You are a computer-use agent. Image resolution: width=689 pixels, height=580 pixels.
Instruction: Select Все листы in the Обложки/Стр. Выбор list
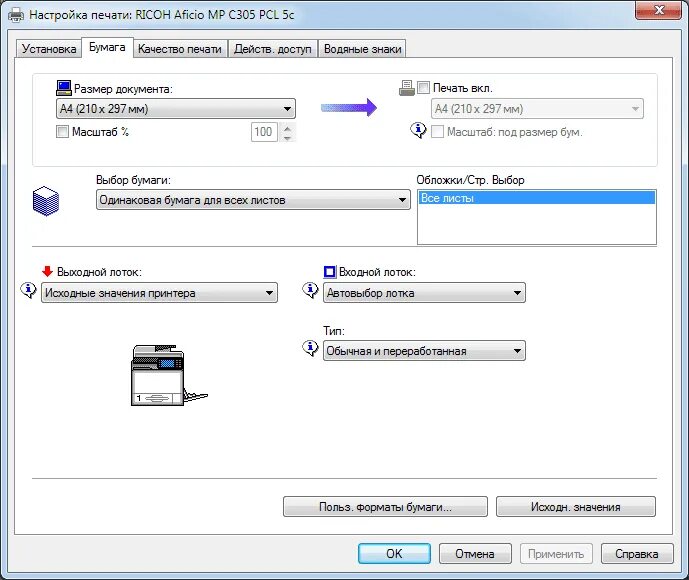[537, 198]
